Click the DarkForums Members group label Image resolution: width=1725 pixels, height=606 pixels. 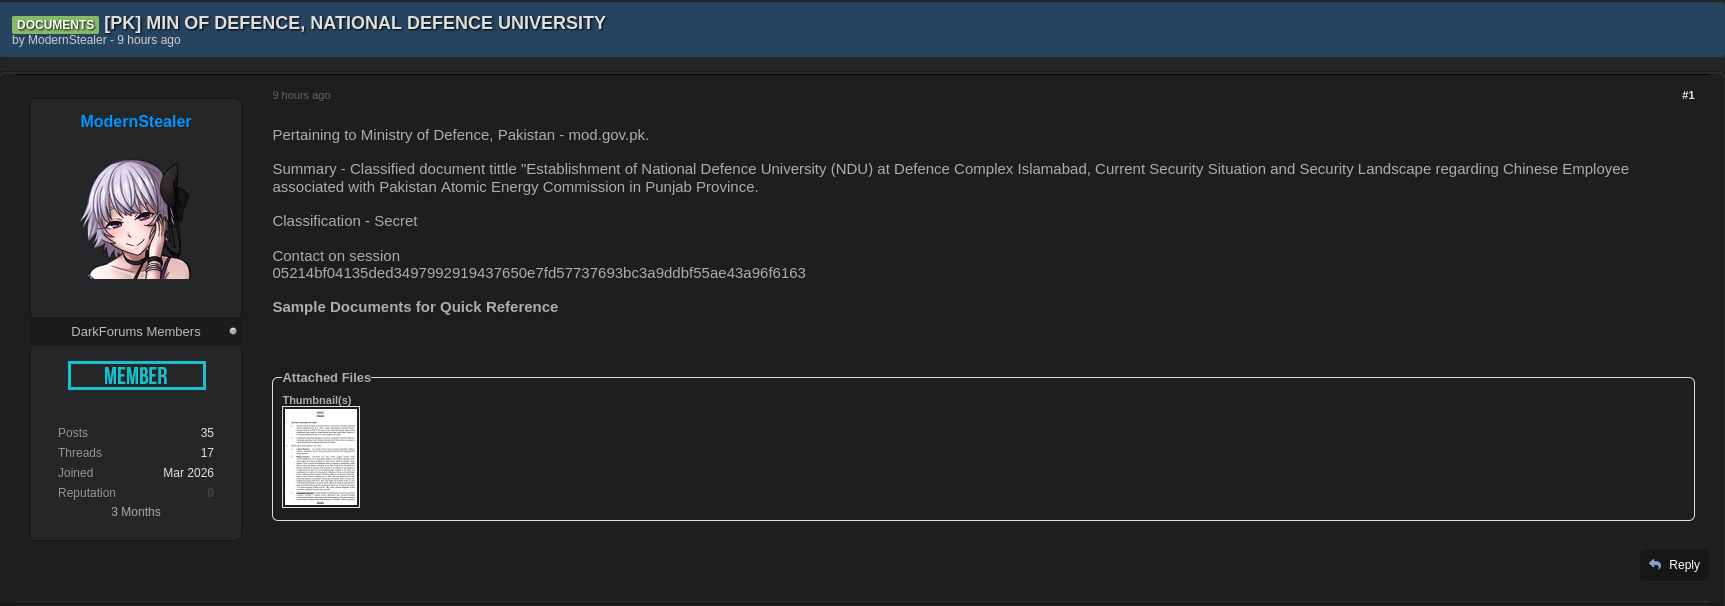136,331
